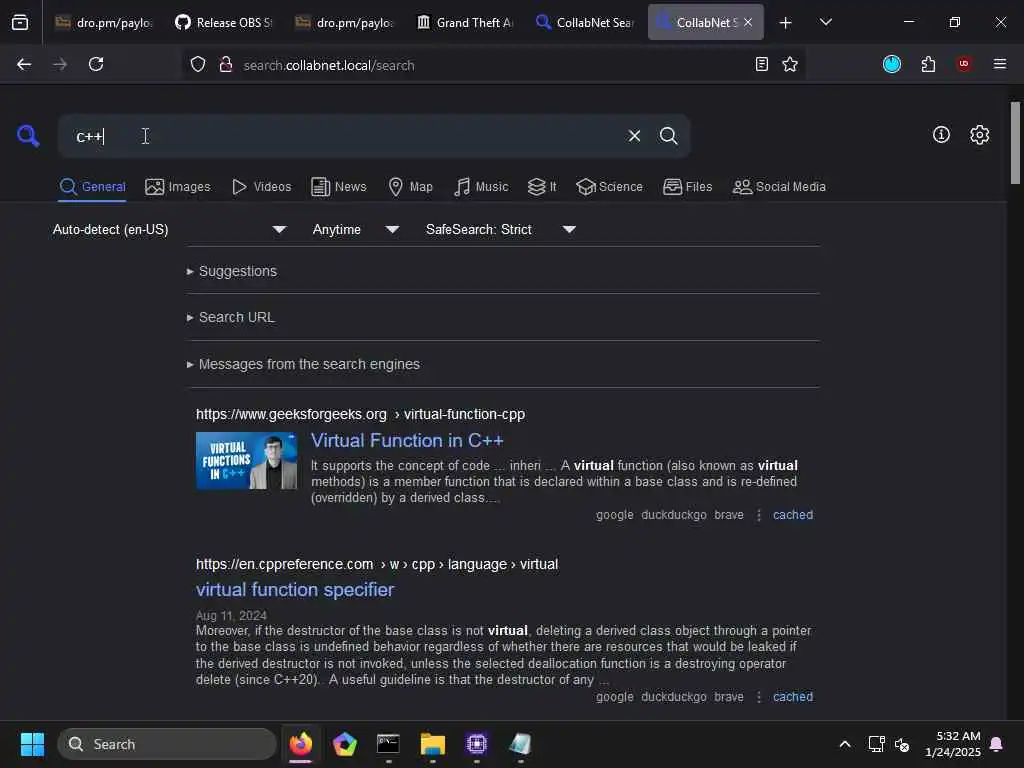The image size is (1024, 768).
Task: Switch to the Map category
Action: pos(410,187)
